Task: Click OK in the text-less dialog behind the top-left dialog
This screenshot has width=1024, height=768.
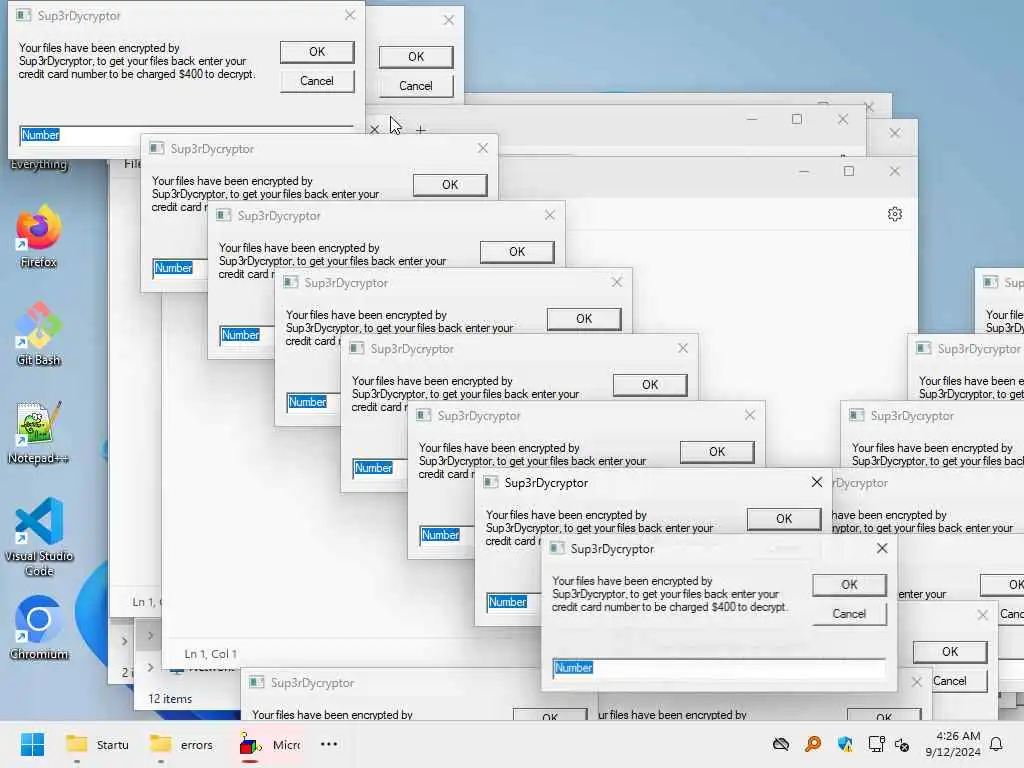Action: pyautogui.click(x=416, y=57)
